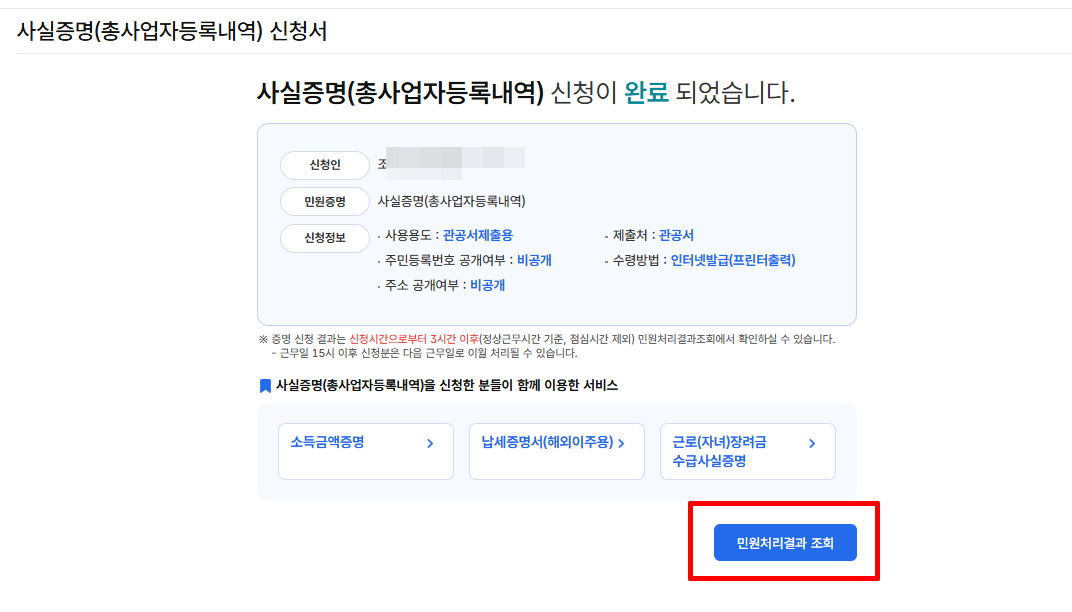This screenshot has width=1072, height=612.
Task: Open the 소득금액증명 service link
Action: (327, 442)
